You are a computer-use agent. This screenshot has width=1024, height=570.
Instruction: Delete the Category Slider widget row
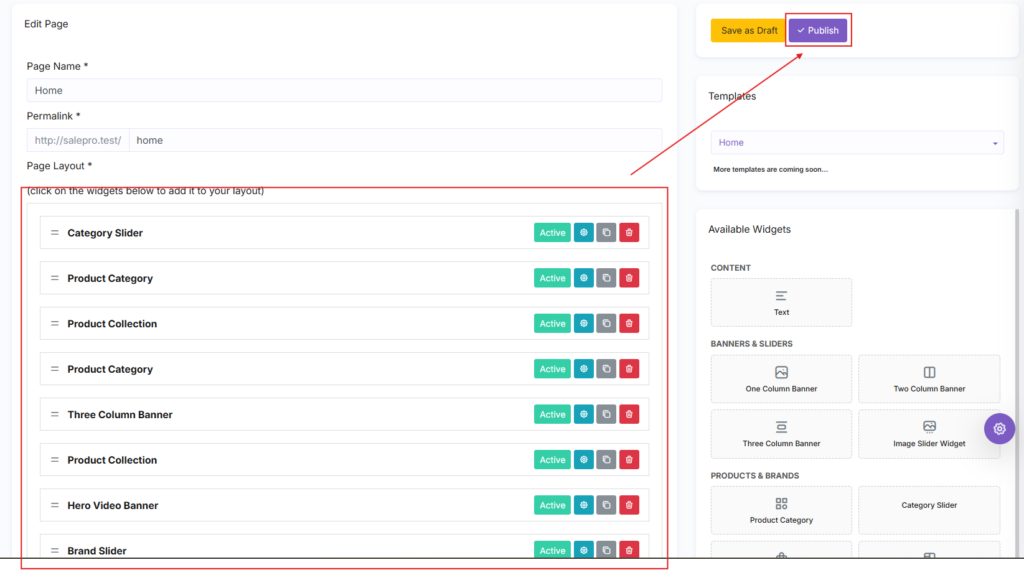pos(629,232)
